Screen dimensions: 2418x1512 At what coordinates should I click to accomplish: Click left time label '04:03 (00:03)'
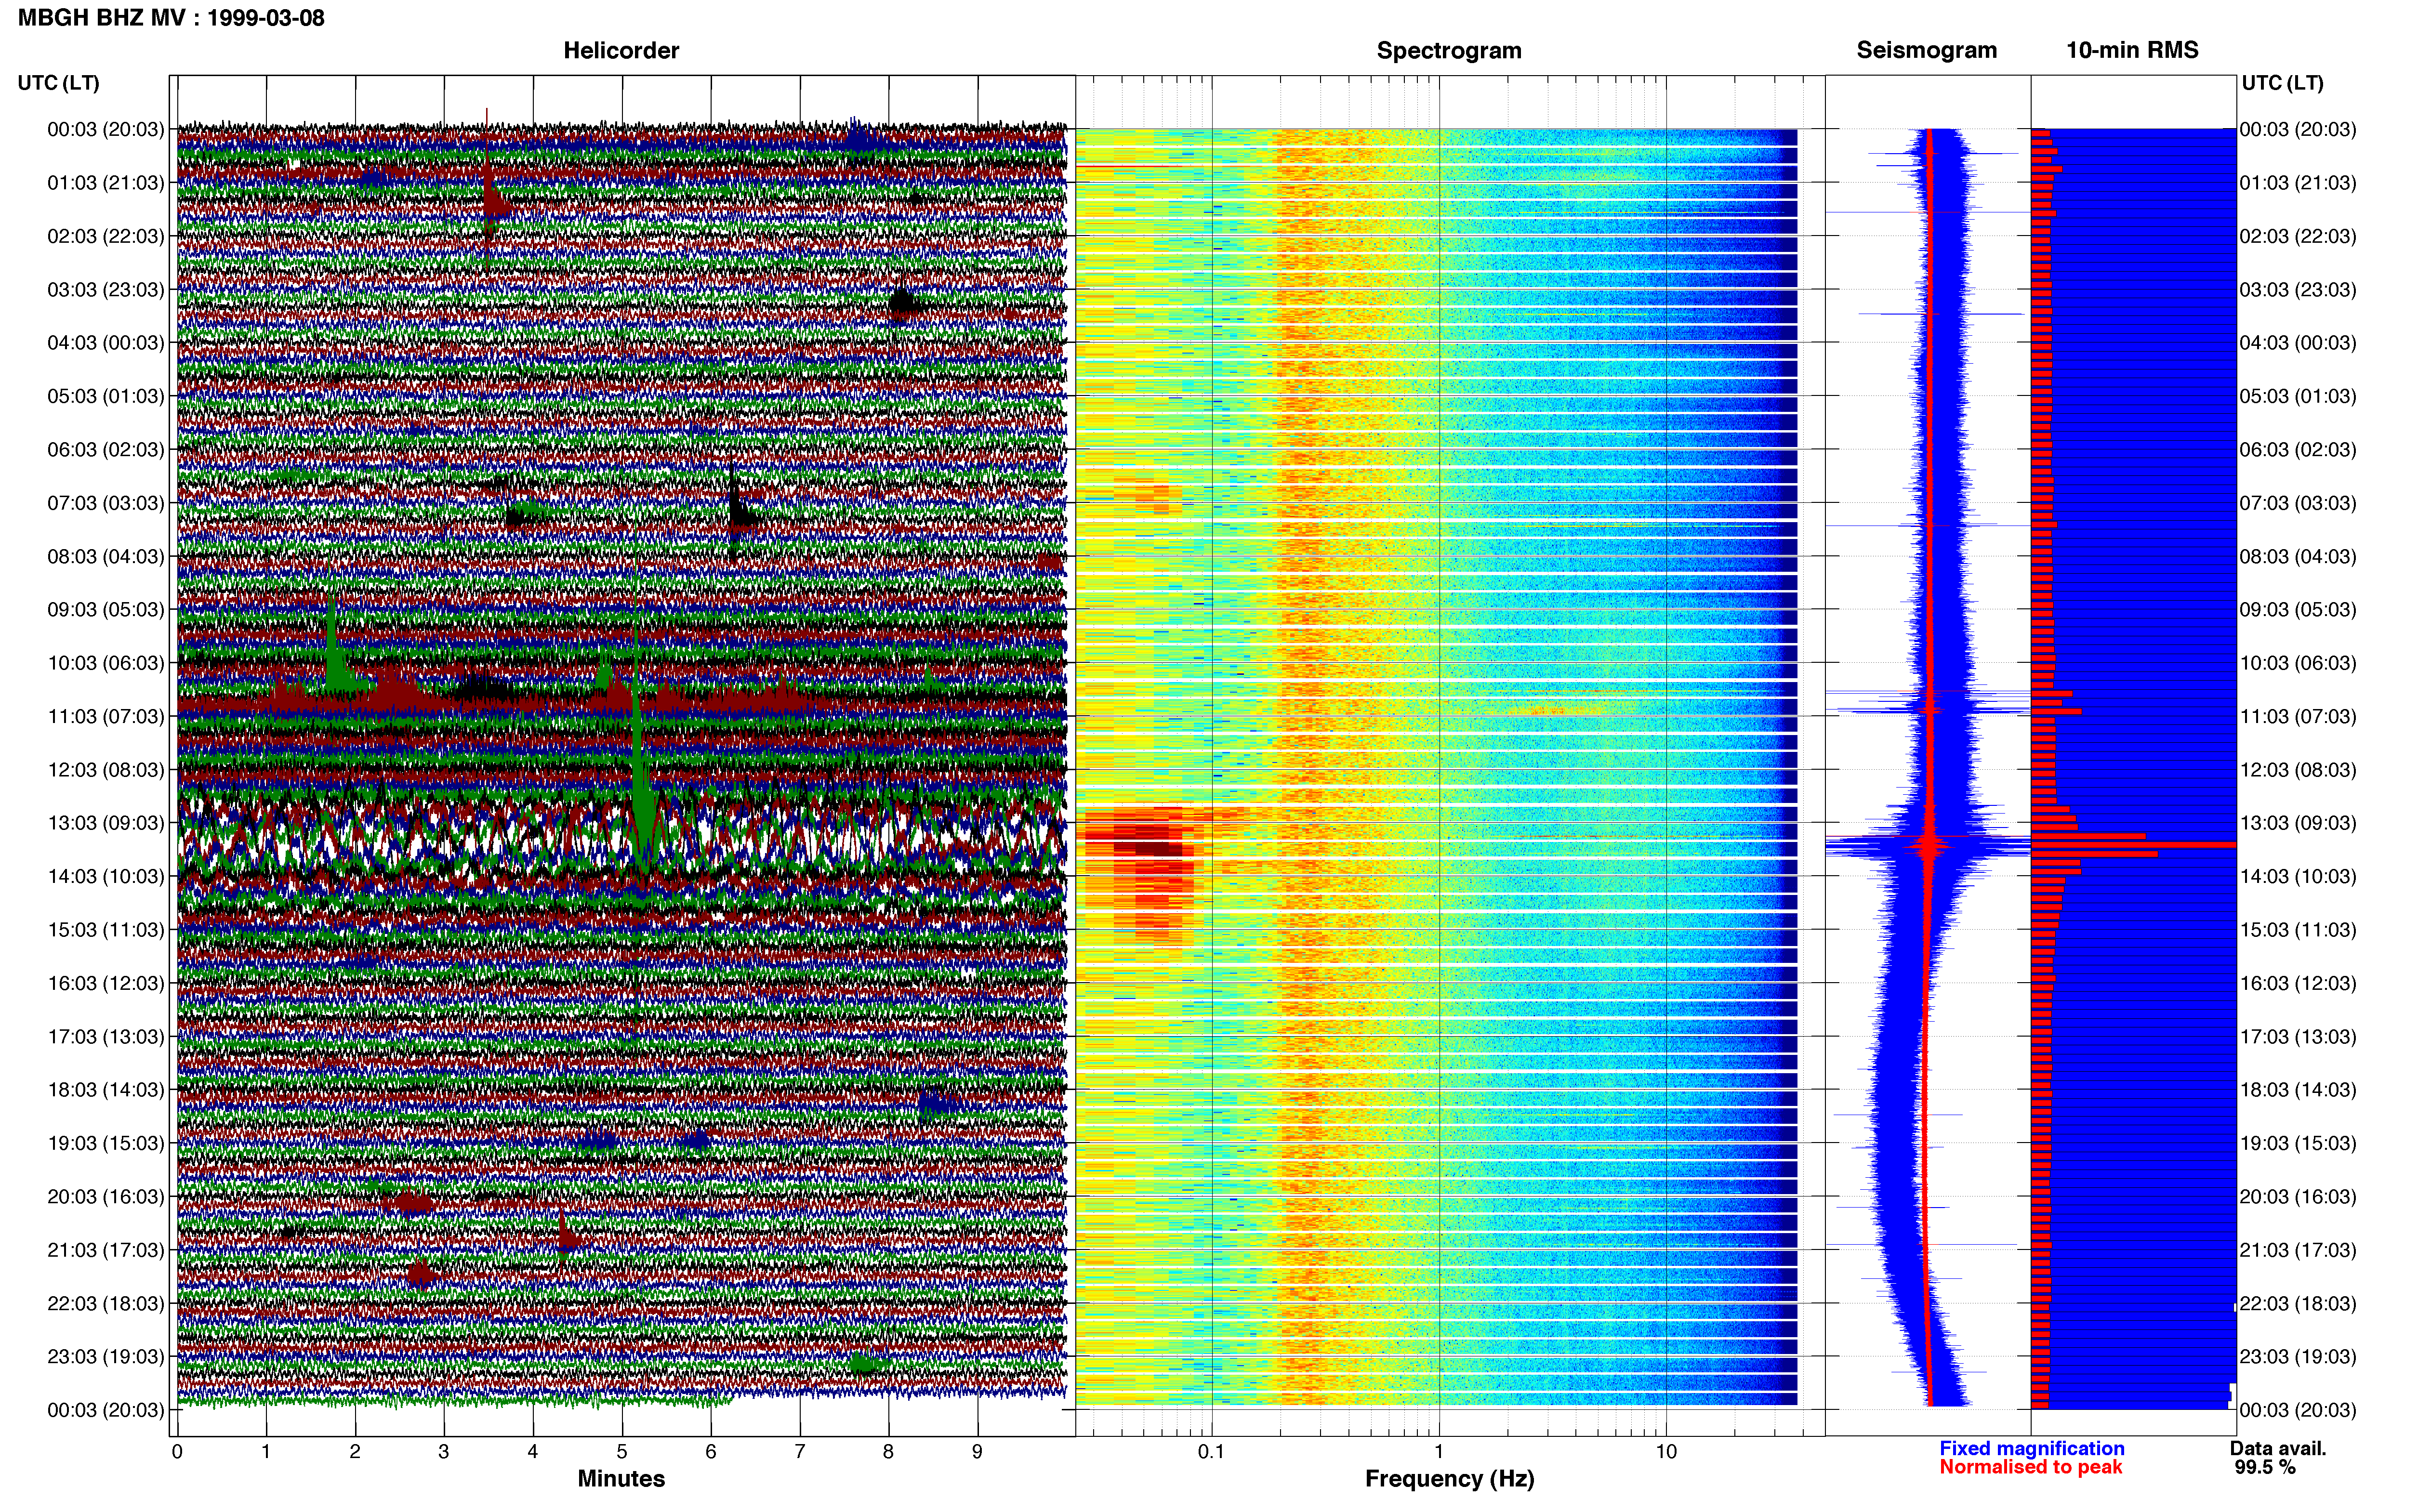105,343
